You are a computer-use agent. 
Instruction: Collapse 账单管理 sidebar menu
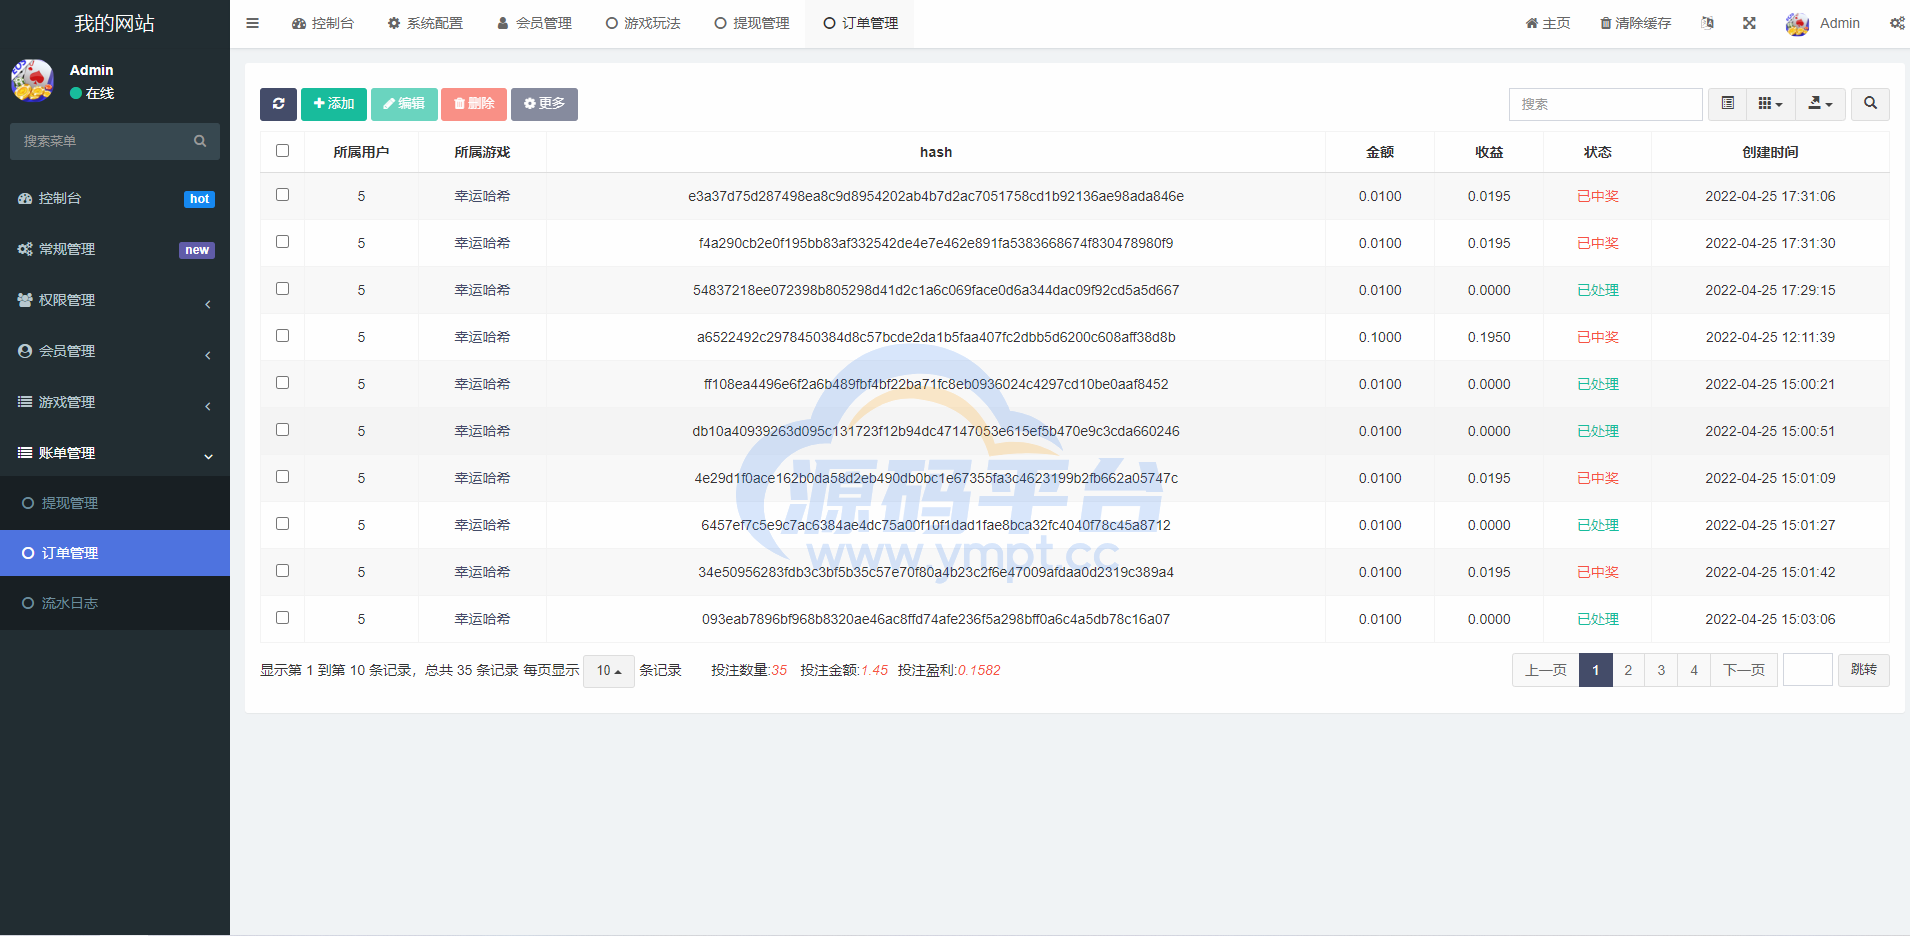(x=115, y=453)
